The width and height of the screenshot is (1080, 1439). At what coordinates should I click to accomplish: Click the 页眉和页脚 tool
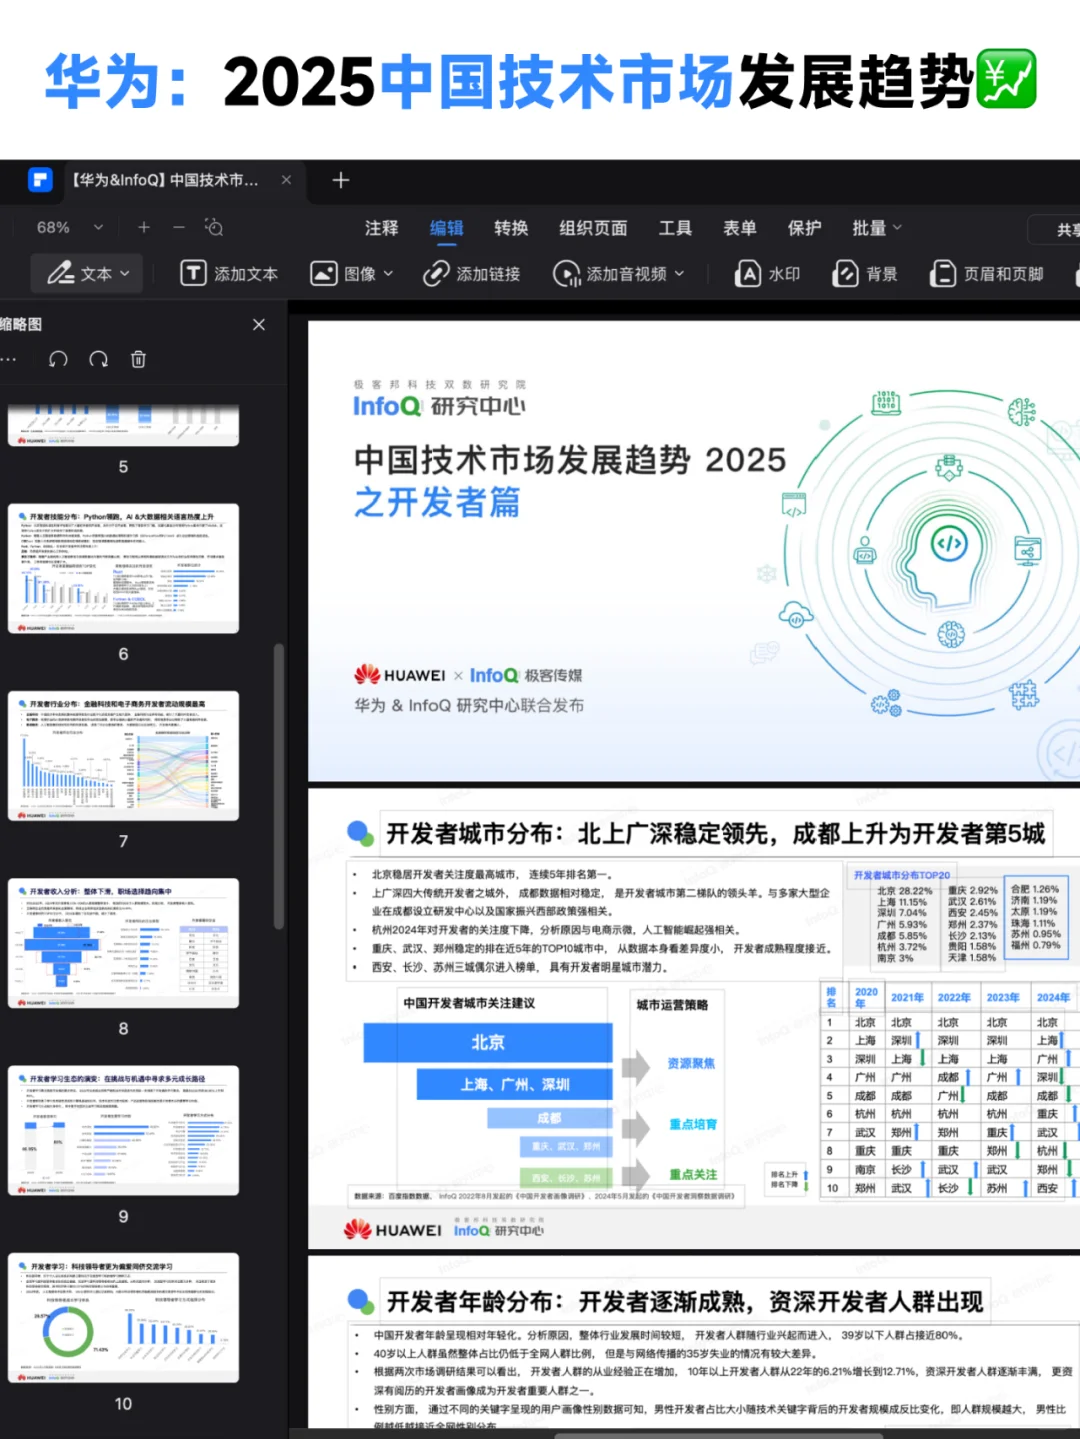987,273
